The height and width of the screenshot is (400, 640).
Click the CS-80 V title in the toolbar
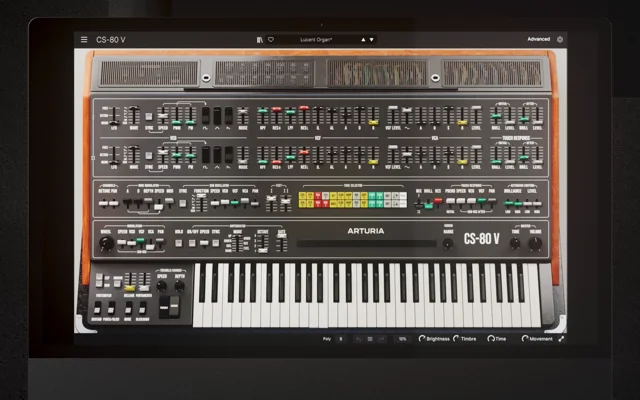[111, 40]
